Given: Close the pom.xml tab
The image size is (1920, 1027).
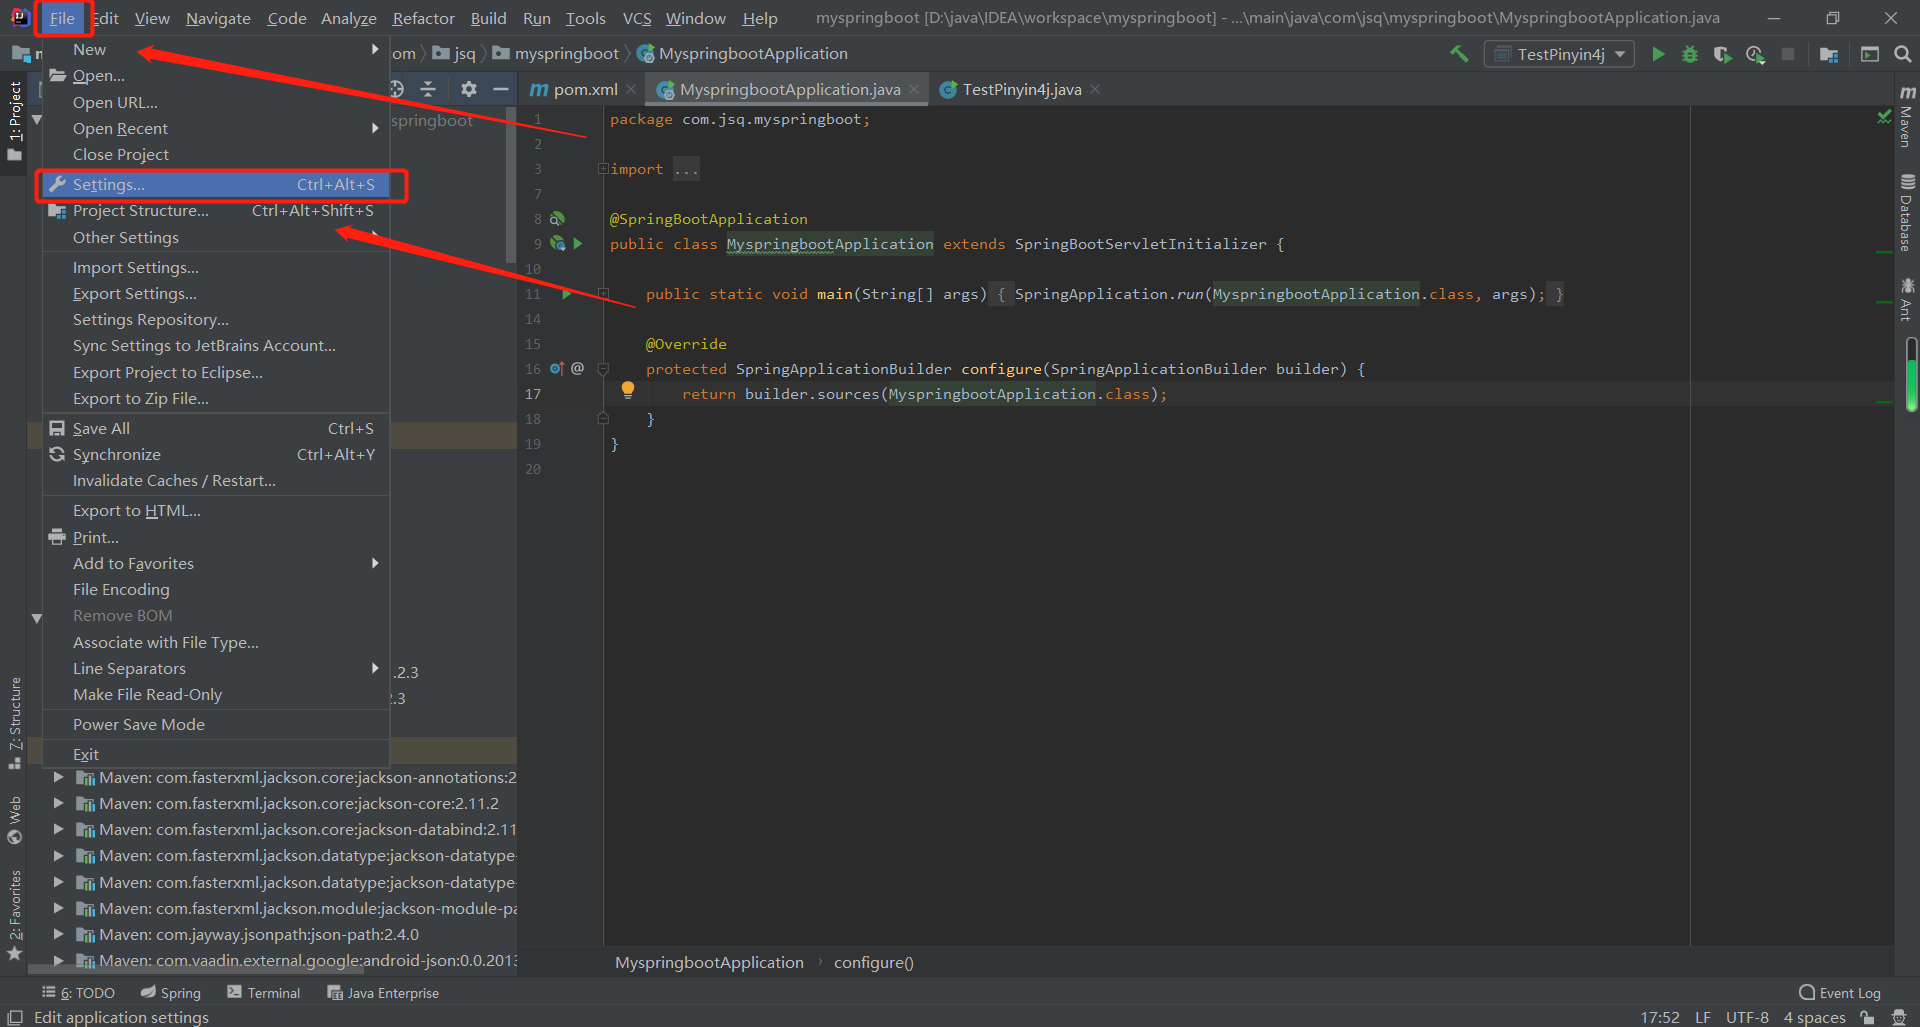Looking at the screenshot, I should (x=631, y=89).
